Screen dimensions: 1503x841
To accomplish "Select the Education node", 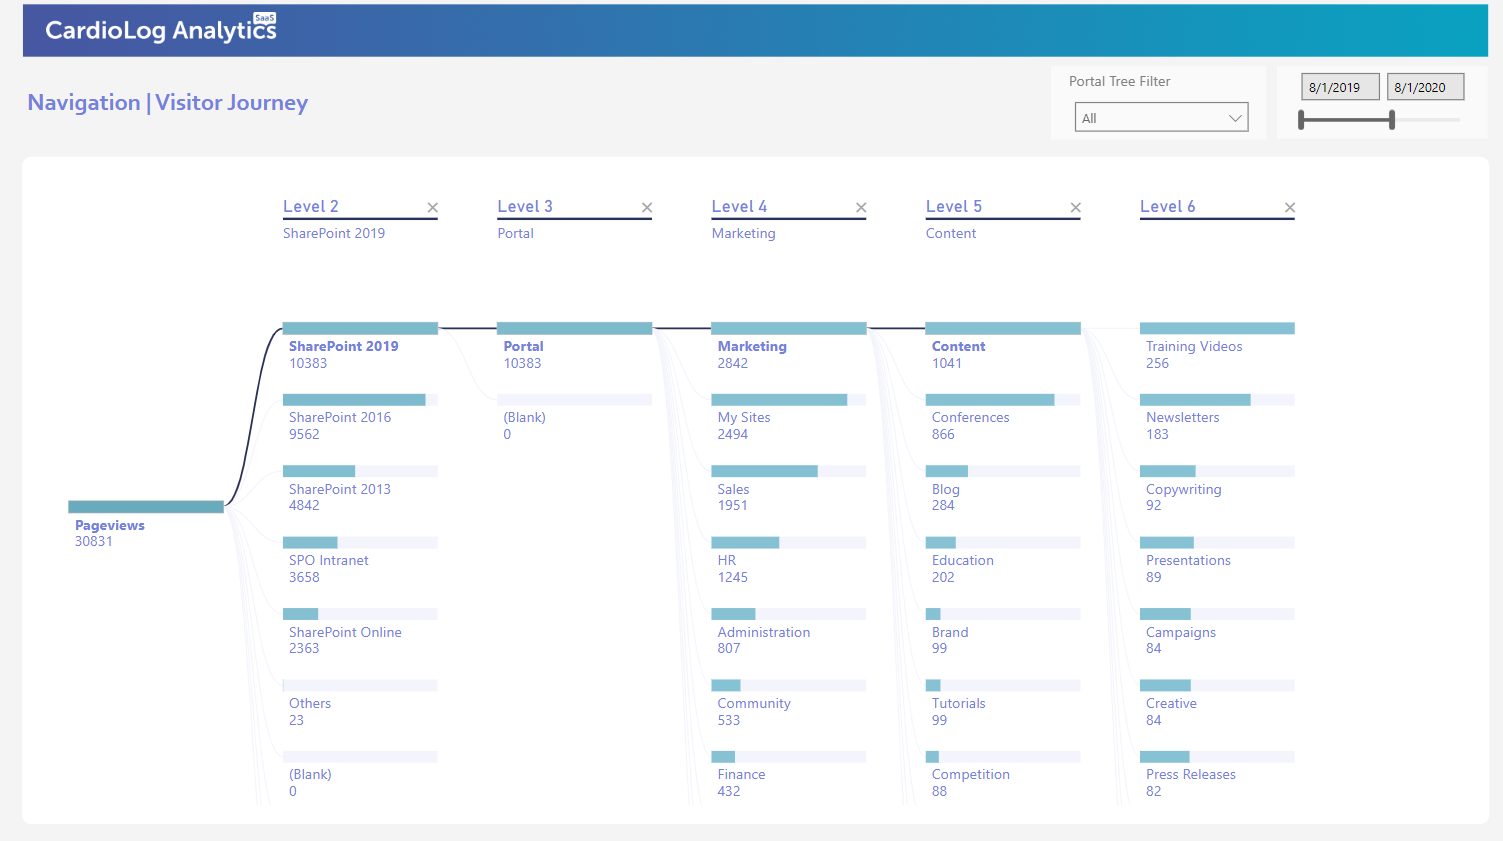I will click(x=1003, y=543).
